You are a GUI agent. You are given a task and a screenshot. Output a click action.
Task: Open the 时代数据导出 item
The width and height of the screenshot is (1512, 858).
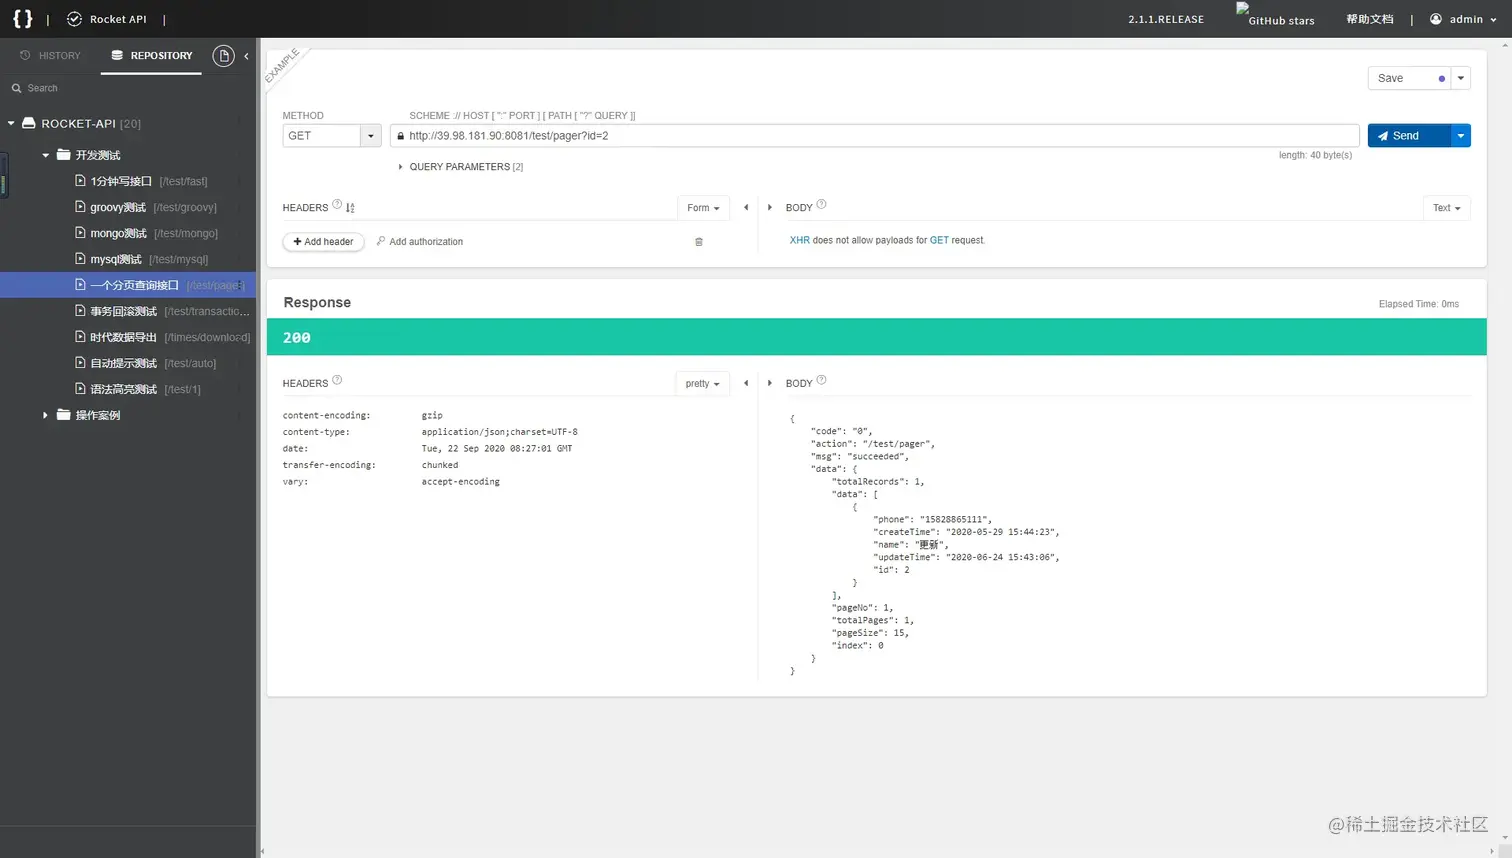pyautogui.click(x=162, y=337)
